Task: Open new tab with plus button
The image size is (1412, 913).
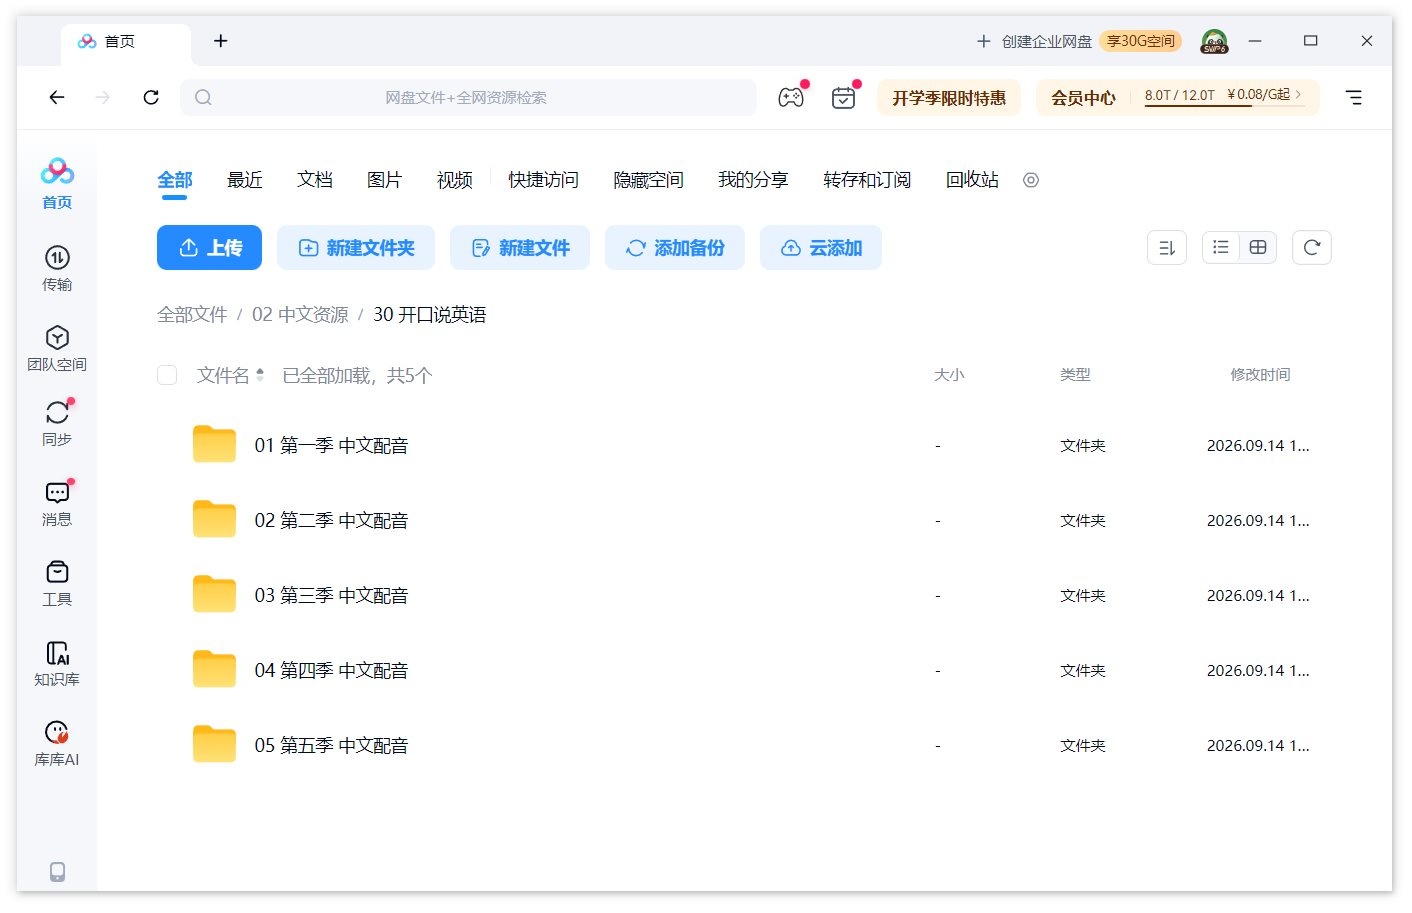Action: pos(221,41)
